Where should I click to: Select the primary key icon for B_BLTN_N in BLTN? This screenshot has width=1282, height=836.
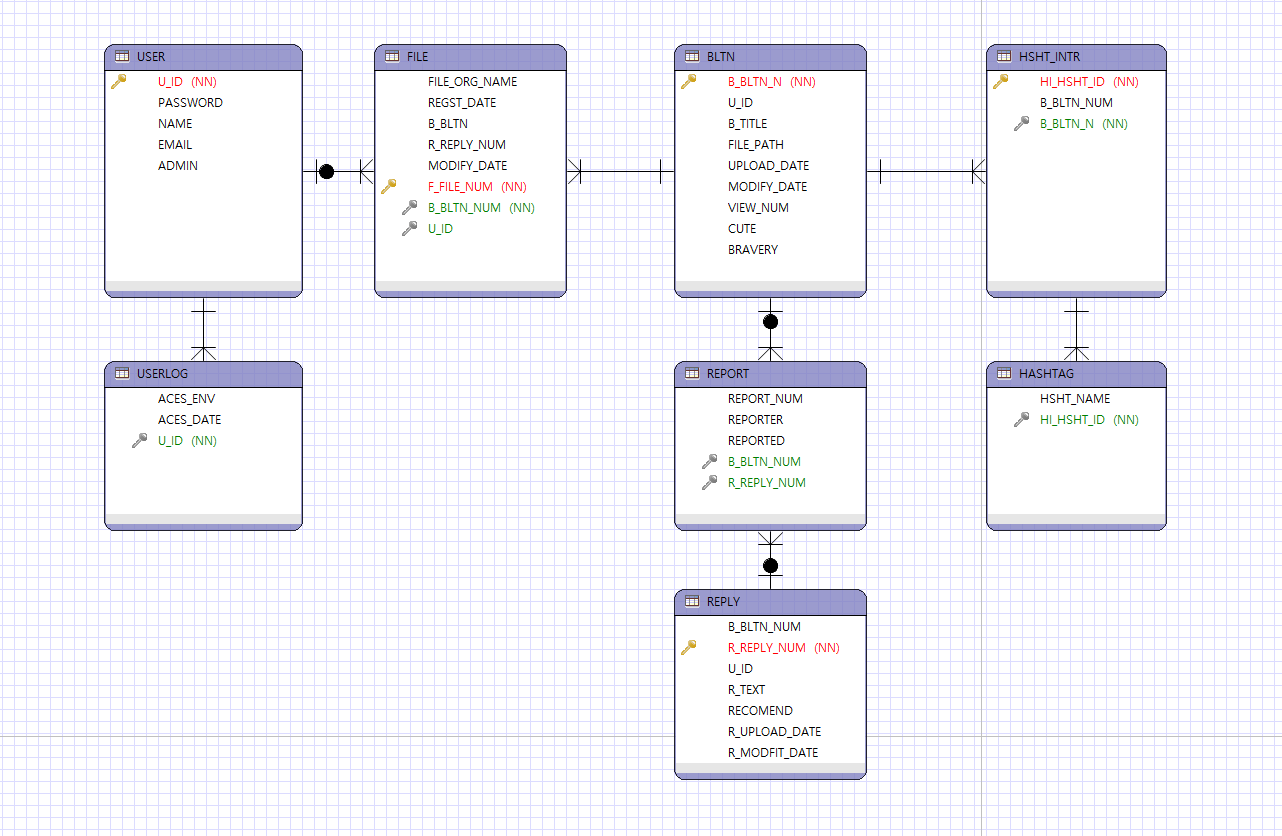(x=690, y=82)
